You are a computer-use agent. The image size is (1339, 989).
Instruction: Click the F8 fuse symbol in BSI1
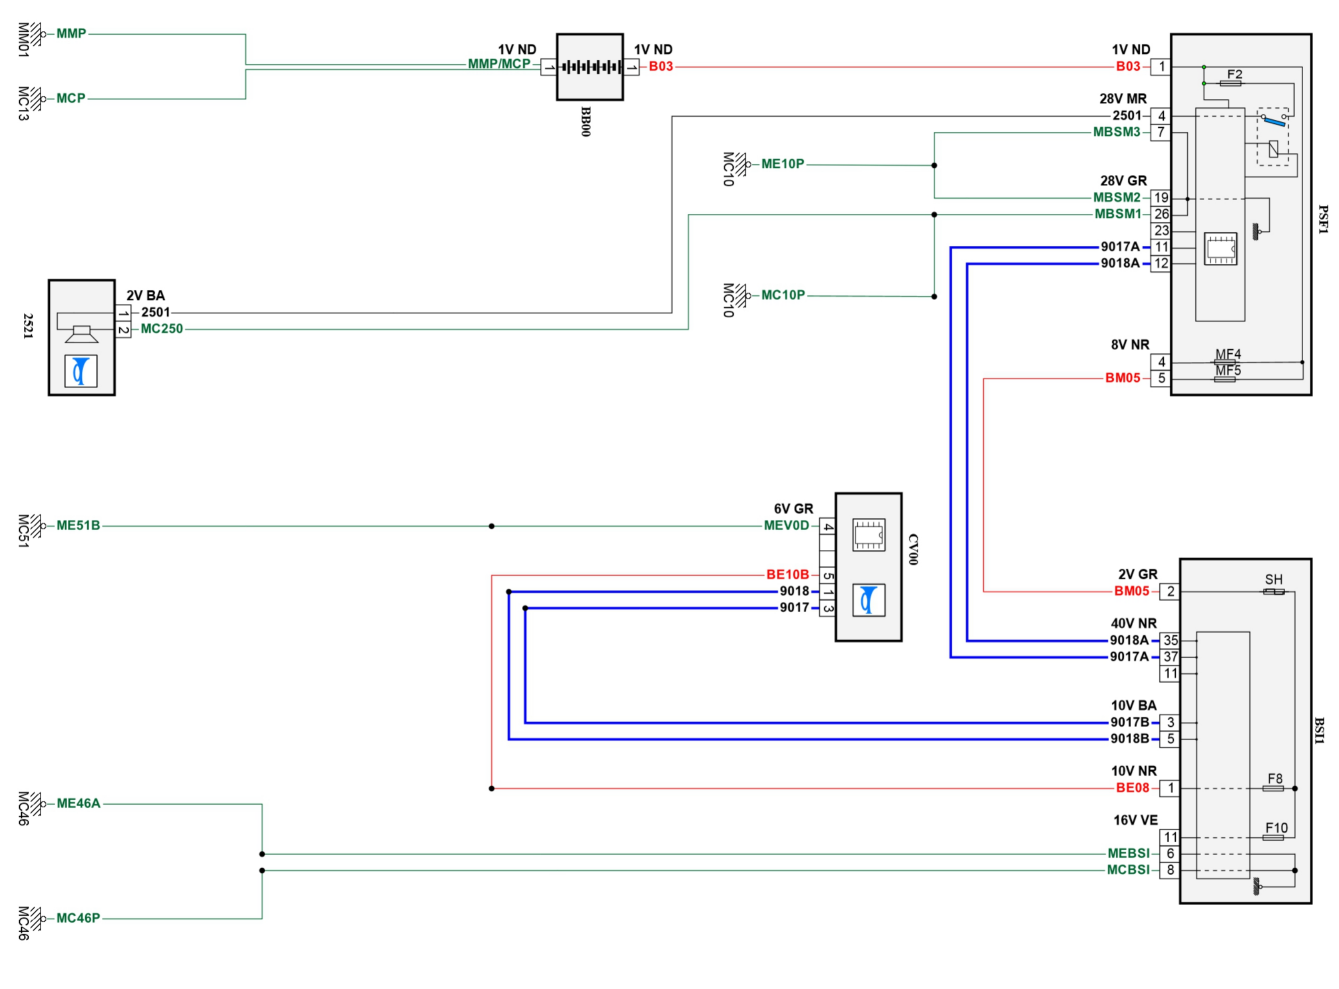(1273, 788)
